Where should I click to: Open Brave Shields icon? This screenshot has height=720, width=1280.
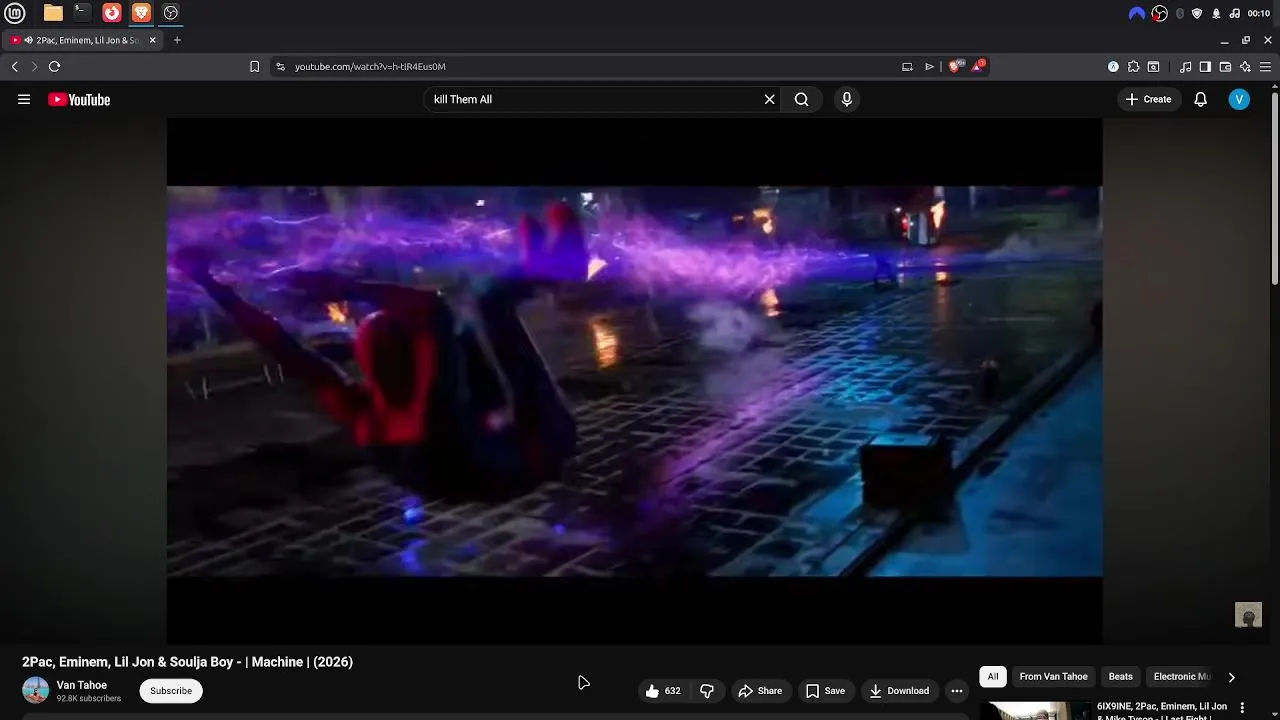(x=955, y=66)
